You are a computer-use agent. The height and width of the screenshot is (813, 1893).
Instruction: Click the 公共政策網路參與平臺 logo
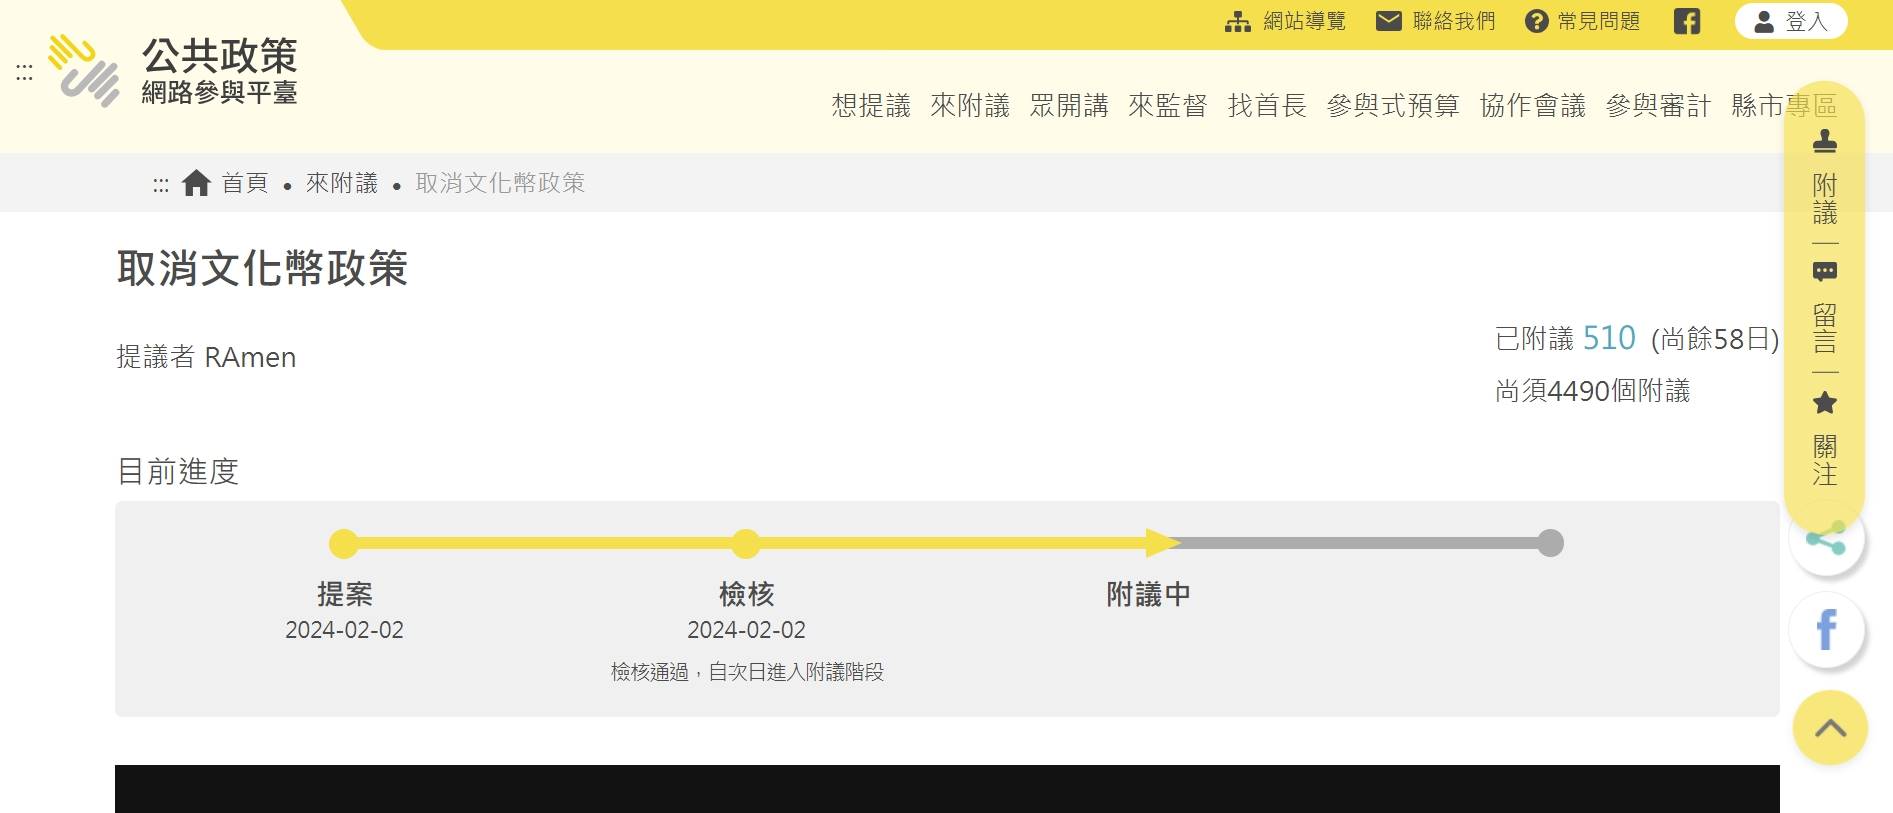(173, 71)
